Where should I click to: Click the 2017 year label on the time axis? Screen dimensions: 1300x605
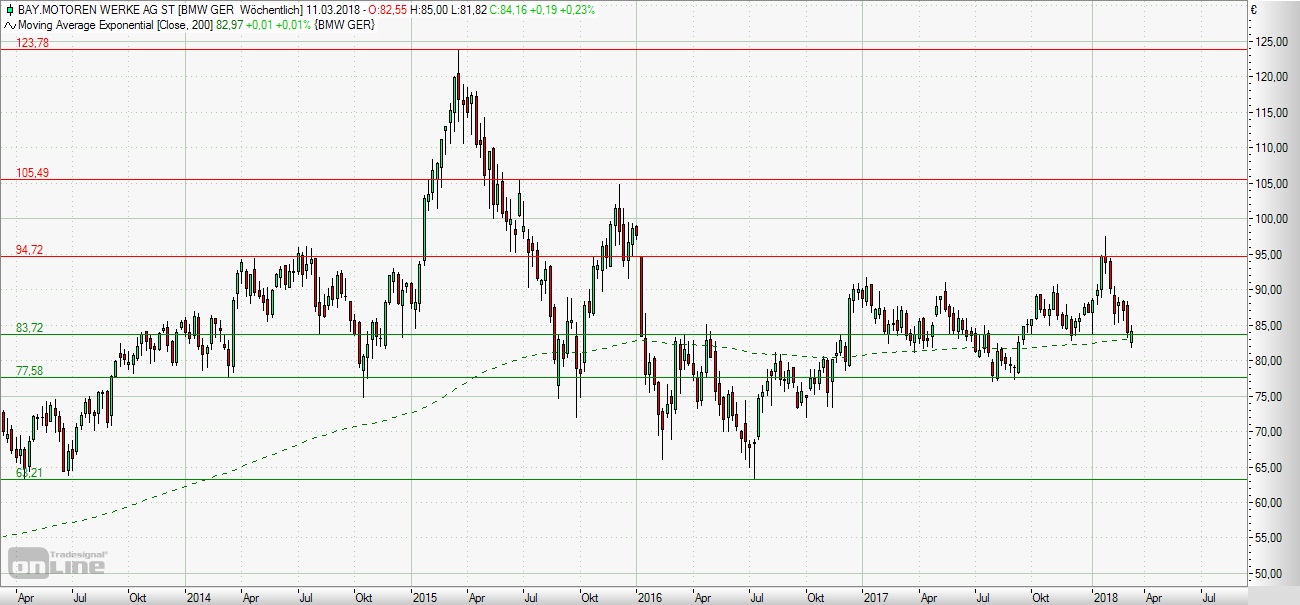pyautogui.click(x=877, y=596)
